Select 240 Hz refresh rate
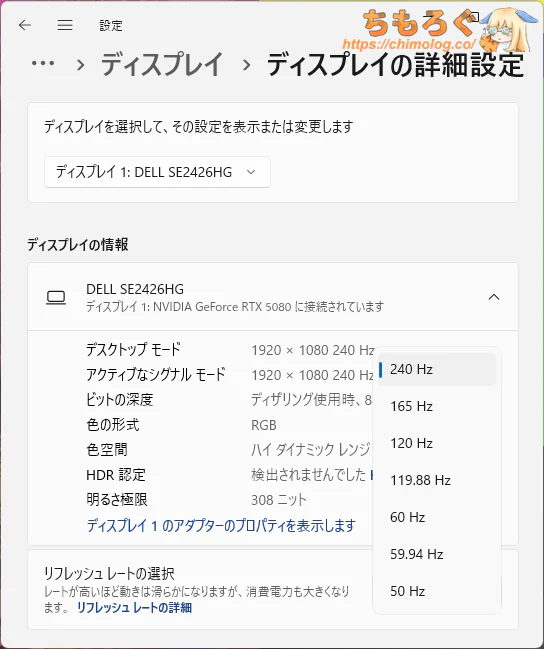Image resolution: width=544 pixels, height=649 pixels. pos(437,369)
